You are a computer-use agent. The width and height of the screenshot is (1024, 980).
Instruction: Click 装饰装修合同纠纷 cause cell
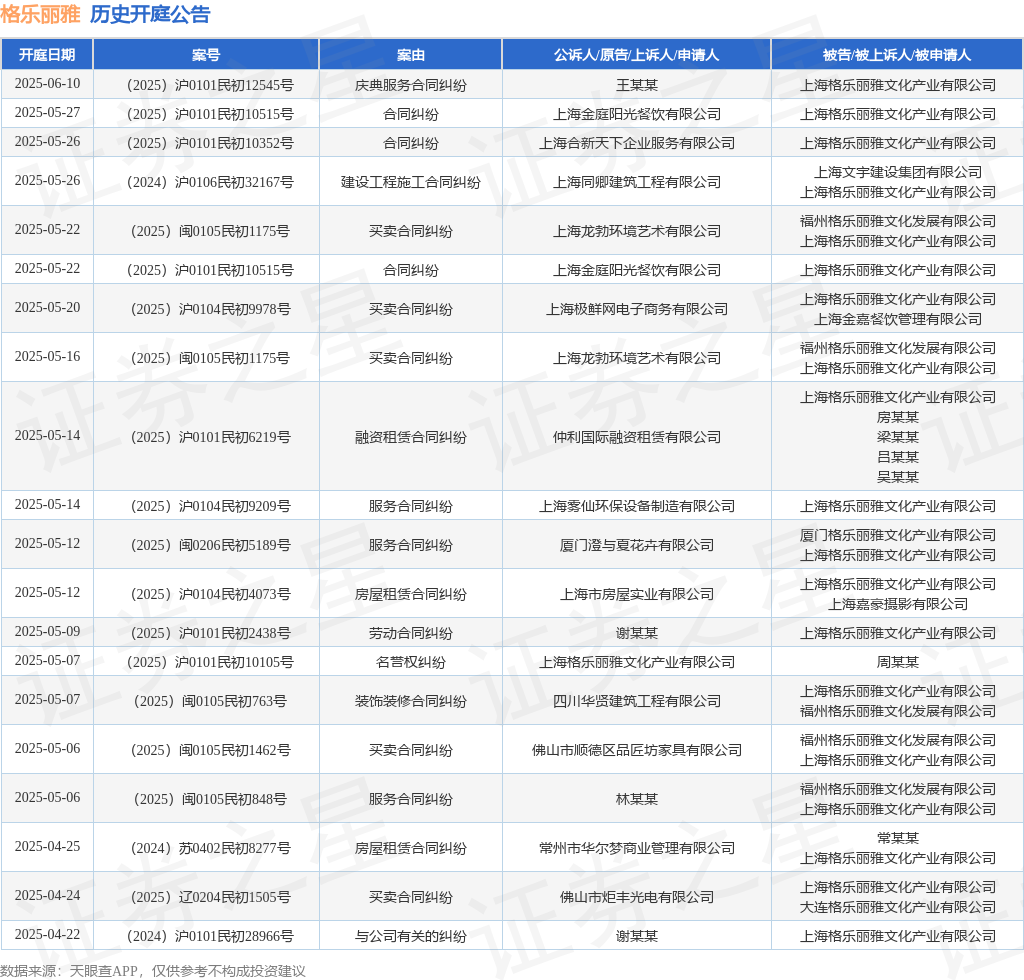411,702
